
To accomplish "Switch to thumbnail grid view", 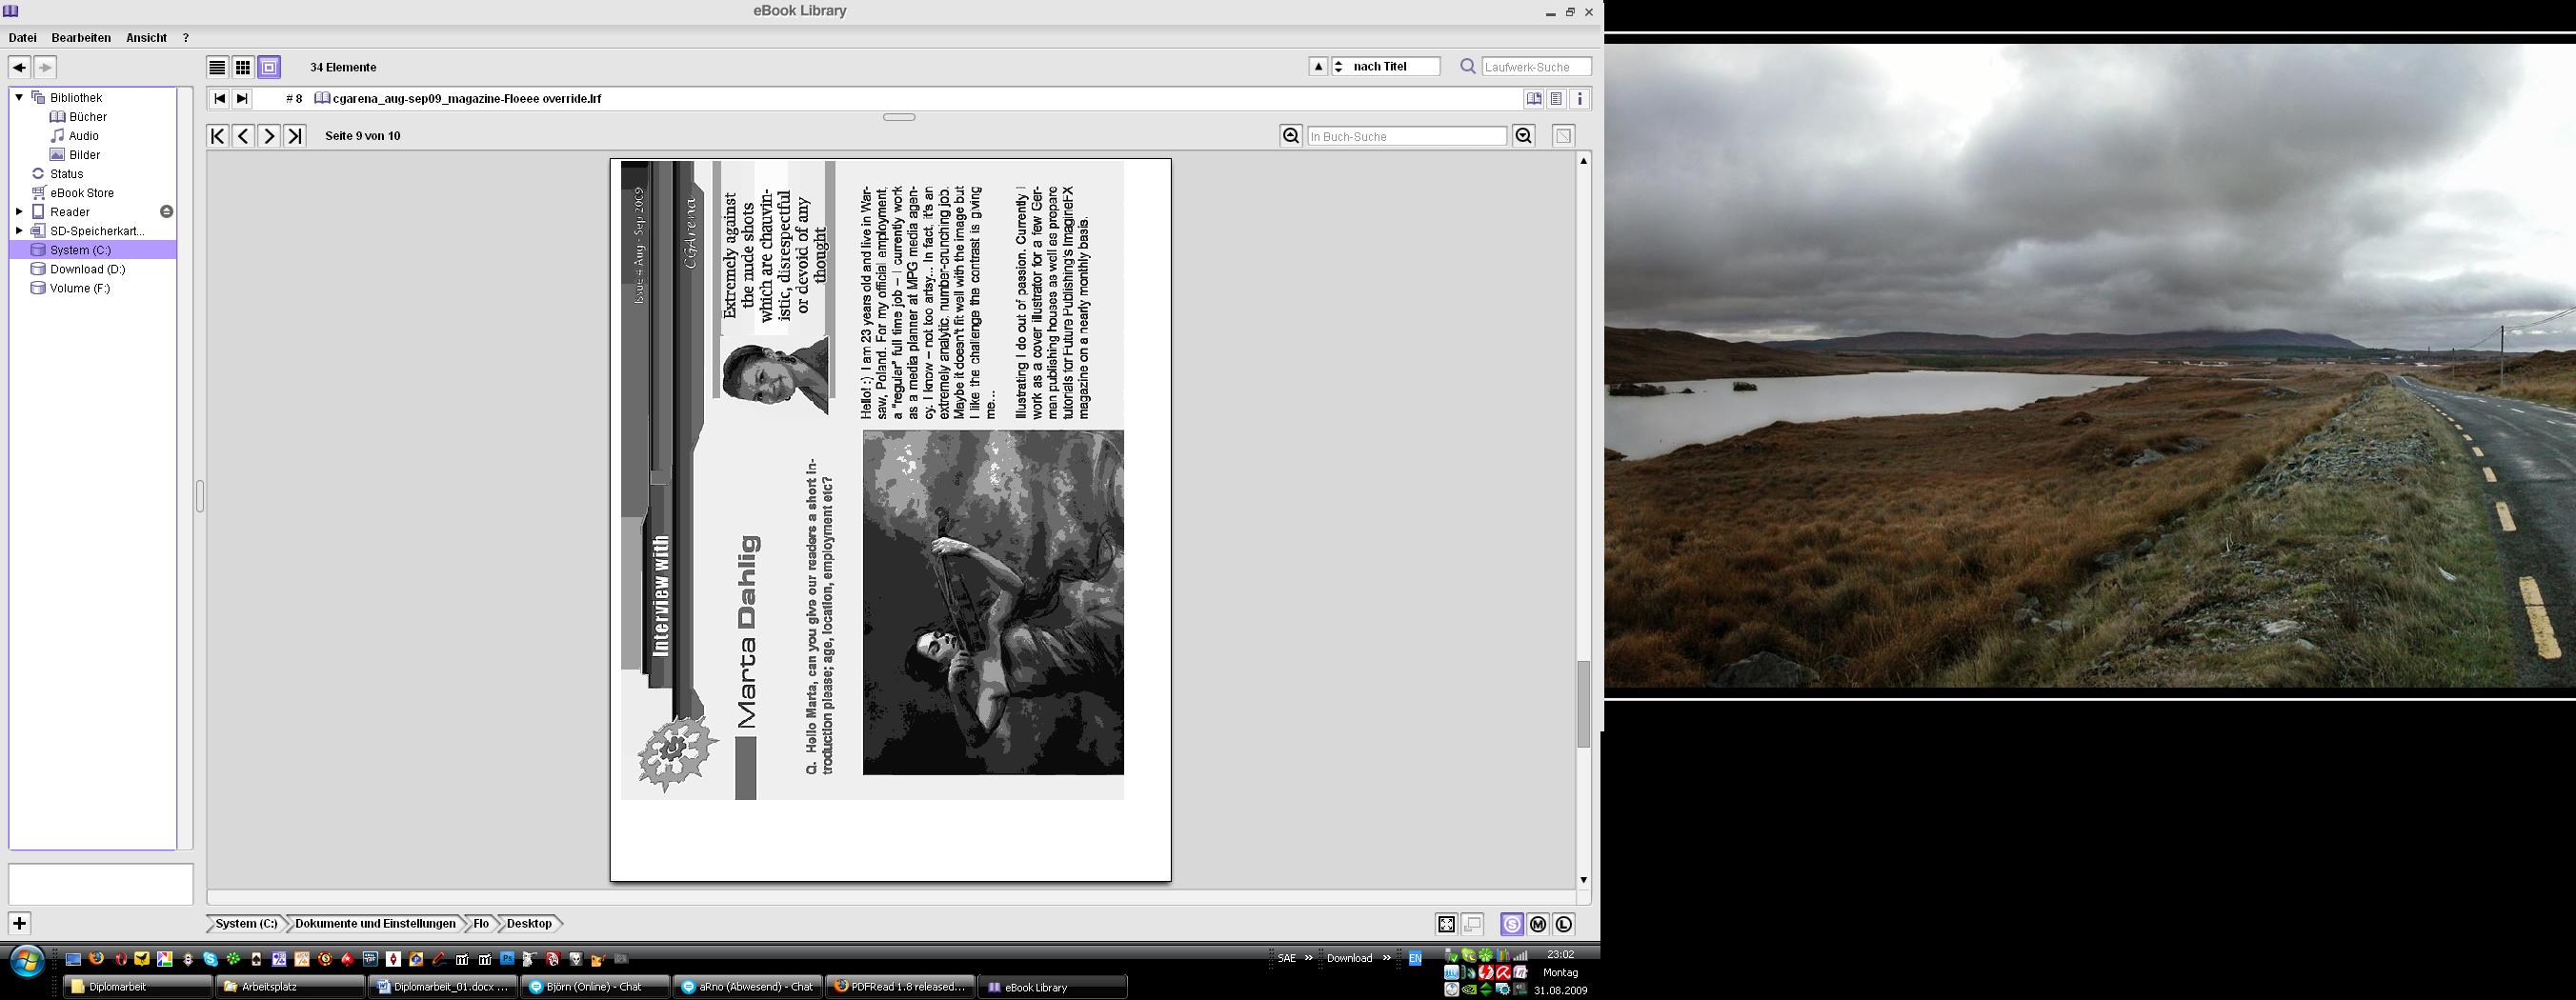I will point(243,67).
